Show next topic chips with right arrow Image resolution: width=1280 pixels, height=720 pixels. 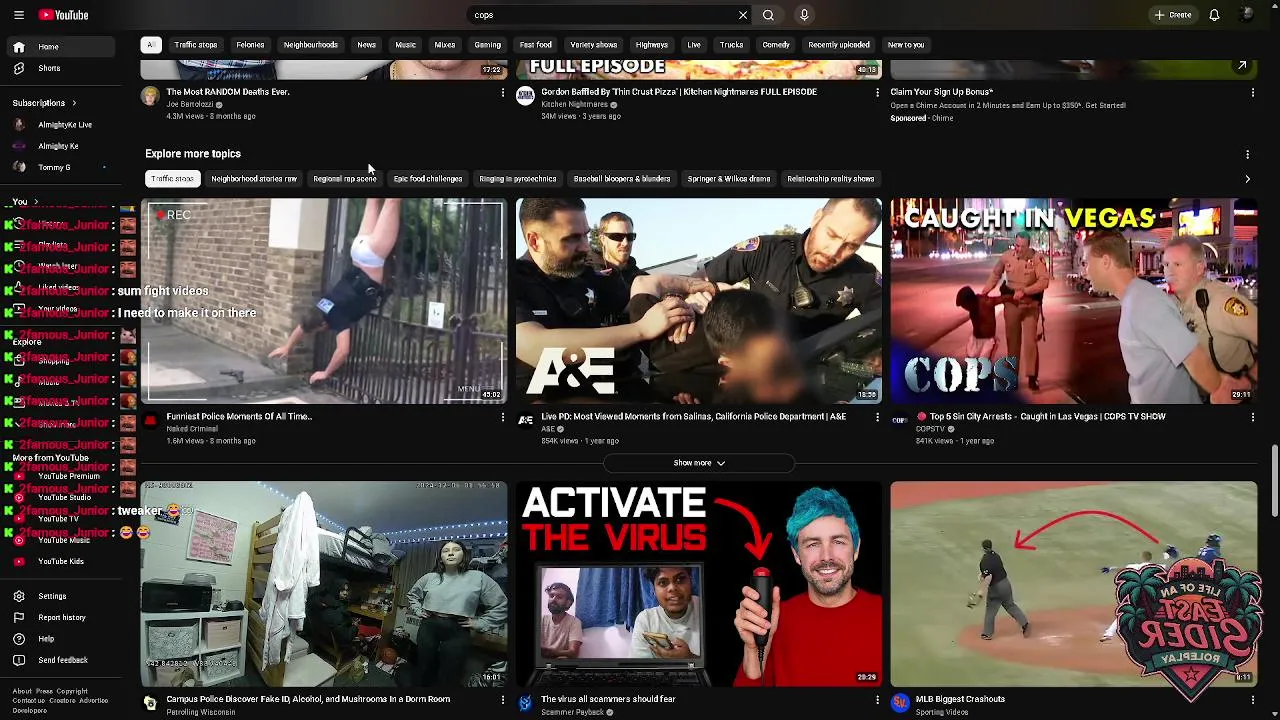point(1247,179)
